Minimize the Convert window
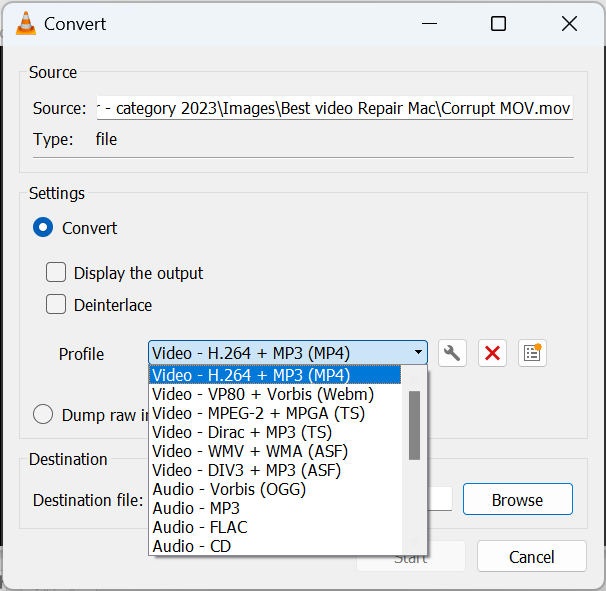 point(429,24)
